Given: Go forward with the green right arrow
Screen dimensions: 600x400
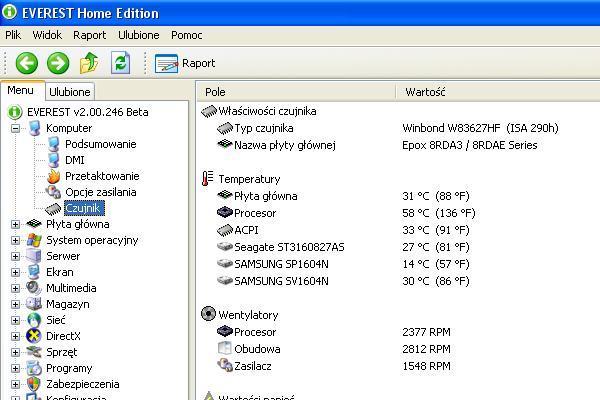Looking at the screenshot, I should (x=58, y=63).
